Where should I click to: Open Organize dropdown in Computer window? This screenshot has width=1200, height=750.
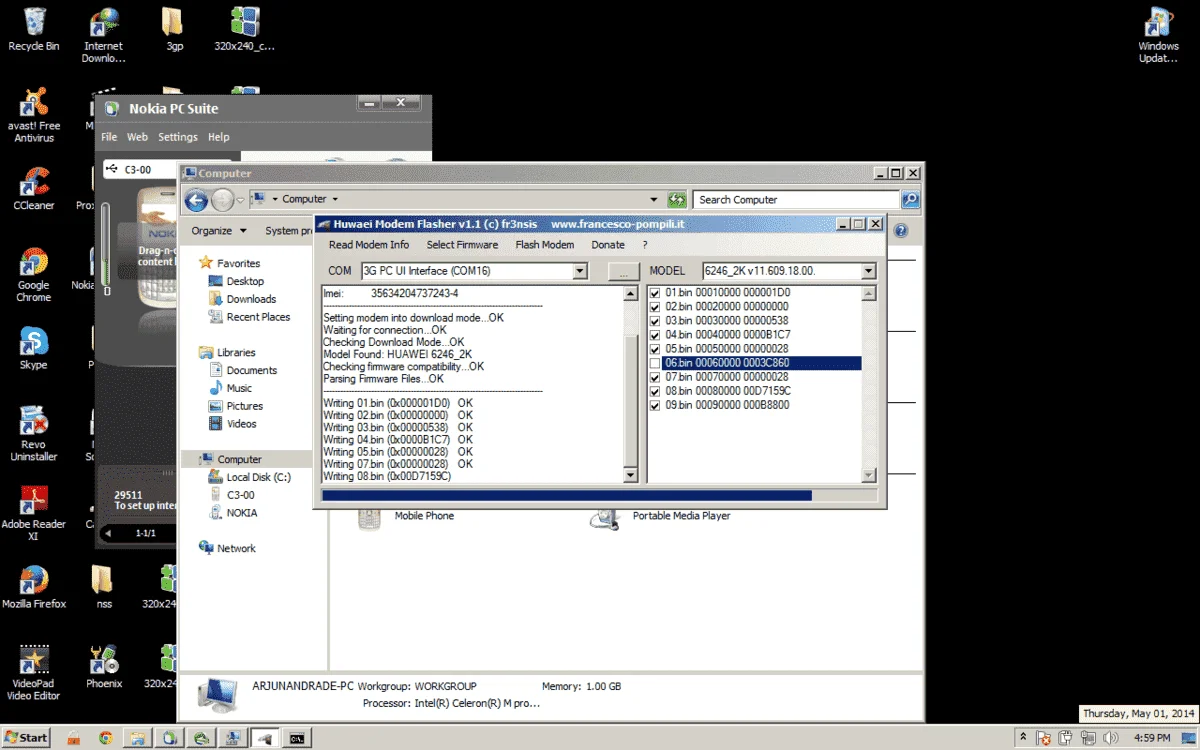[x=219, y=231]
